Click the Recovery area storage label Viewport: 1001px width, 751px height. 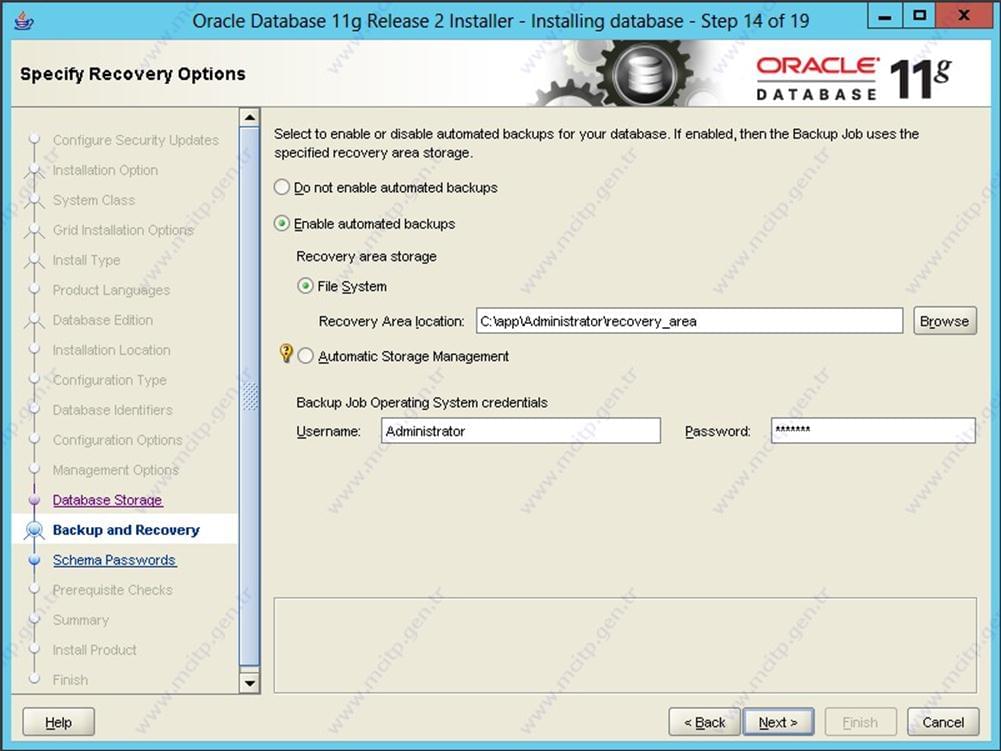366,256
